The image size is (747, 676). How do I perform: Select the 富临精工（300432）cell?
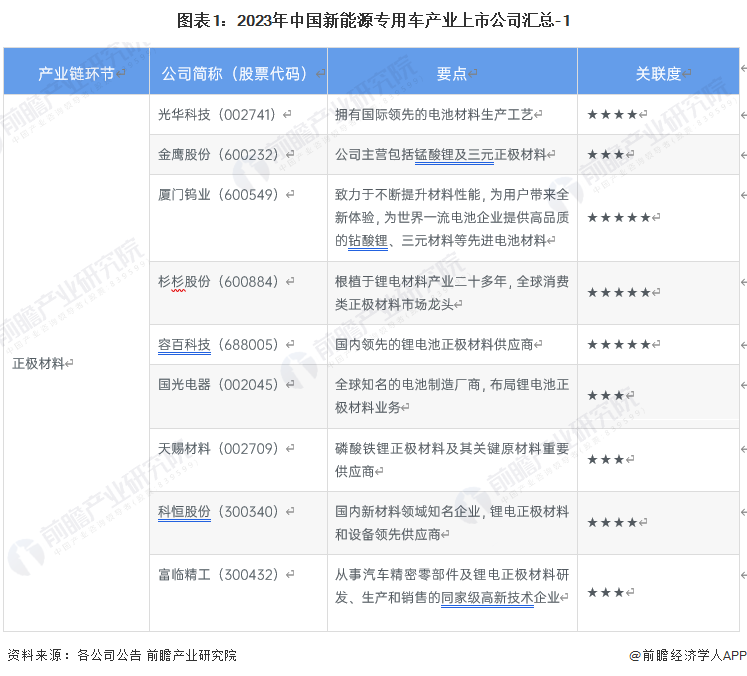pos(217,575)
